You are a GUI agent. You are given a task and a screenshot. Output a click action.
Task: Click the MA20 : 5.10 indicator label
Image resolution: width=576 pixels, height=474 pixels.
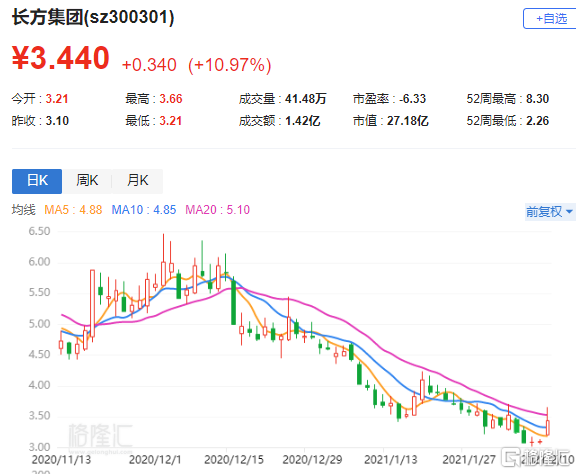tap(217, 210)
